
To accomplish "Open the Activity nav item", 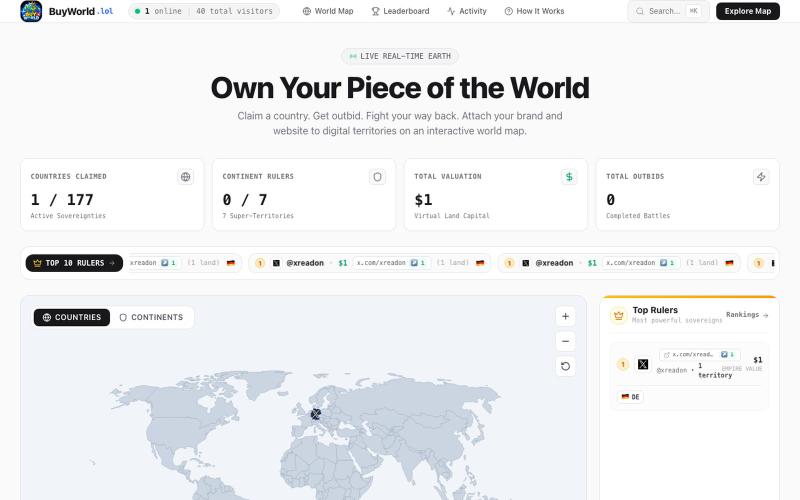I will point(467,11).
